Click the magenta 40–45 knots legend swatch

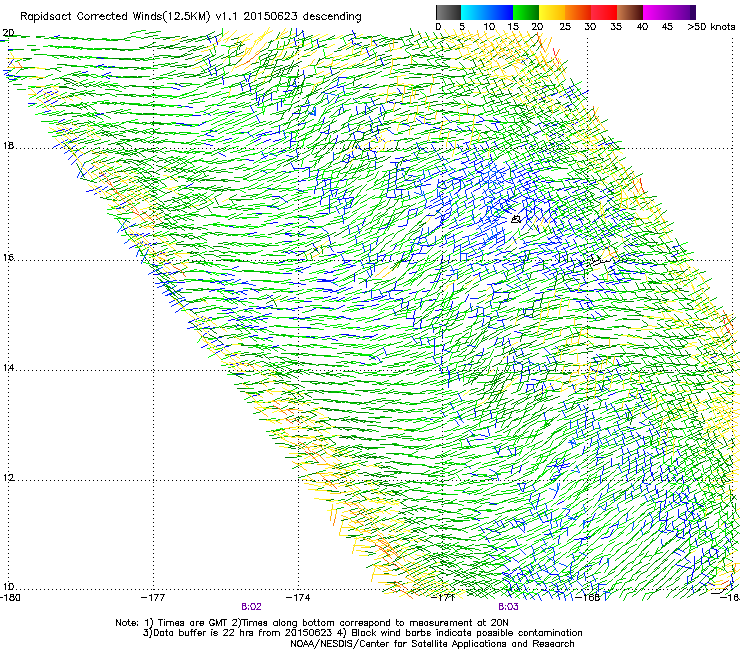click(x=656, y=12)
